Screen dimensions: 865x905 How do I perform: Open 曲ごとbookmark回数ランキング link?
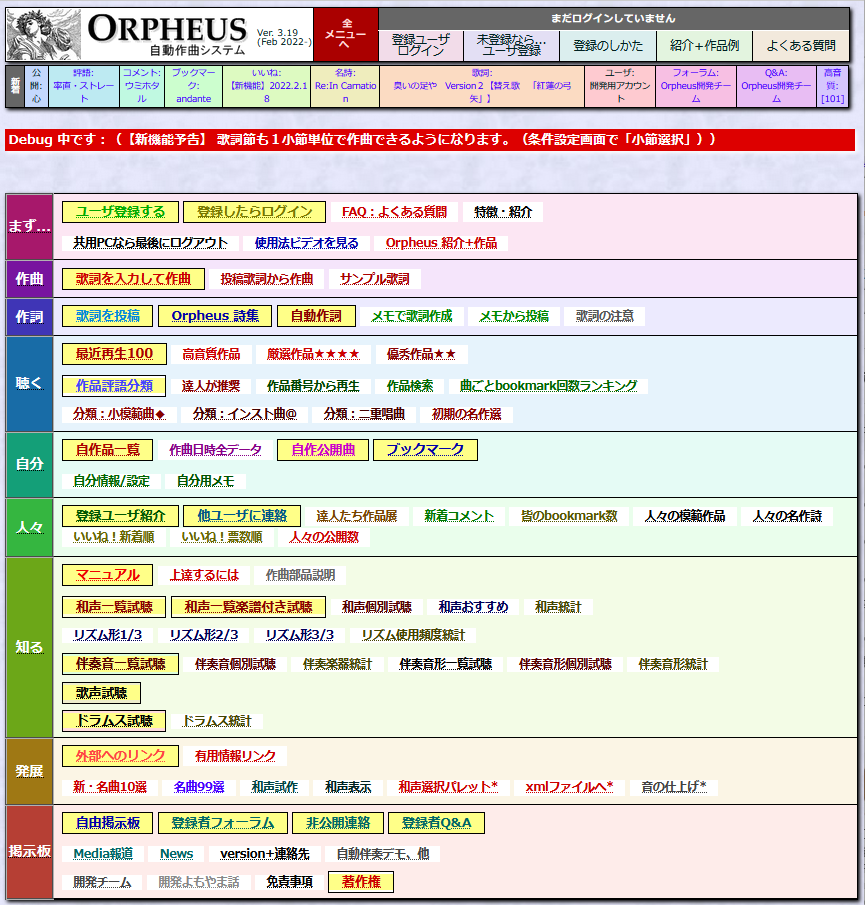coord(548,386)
